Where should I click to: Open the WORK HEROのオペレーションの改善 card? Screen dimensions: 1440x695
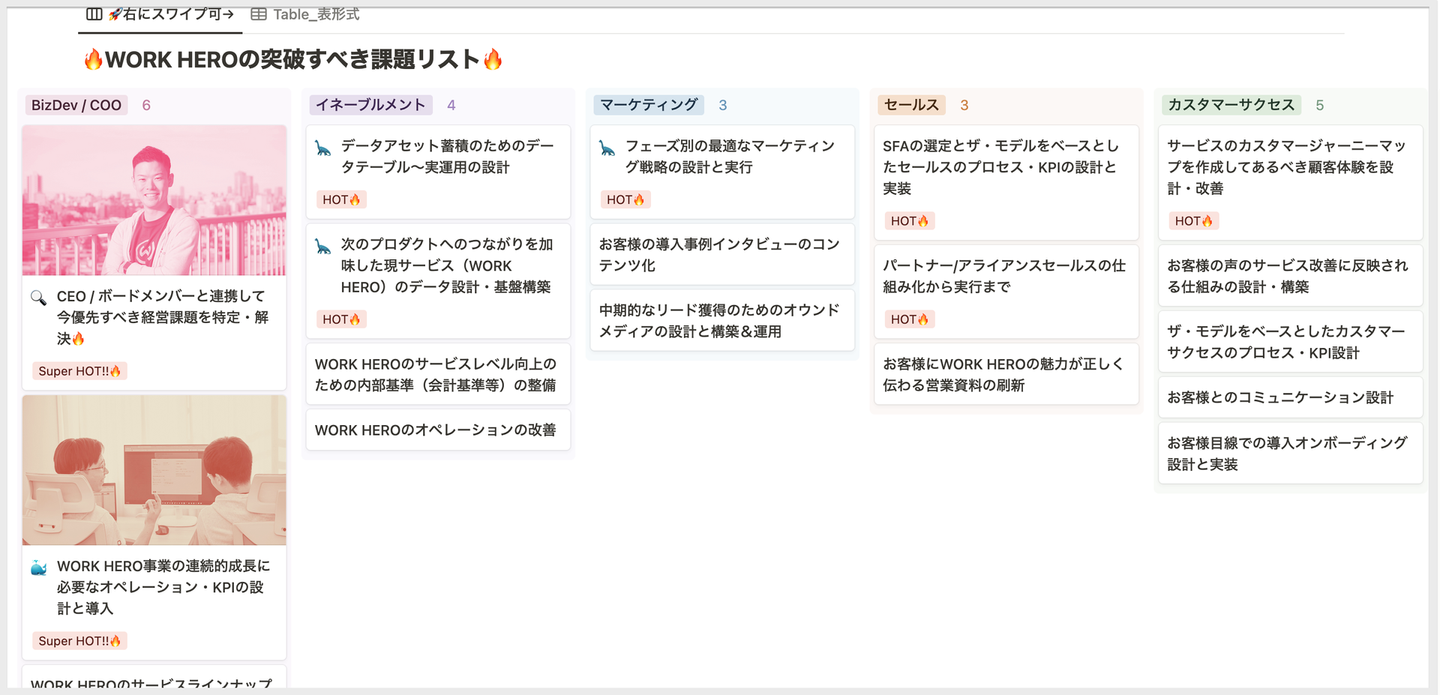point(438,430)
